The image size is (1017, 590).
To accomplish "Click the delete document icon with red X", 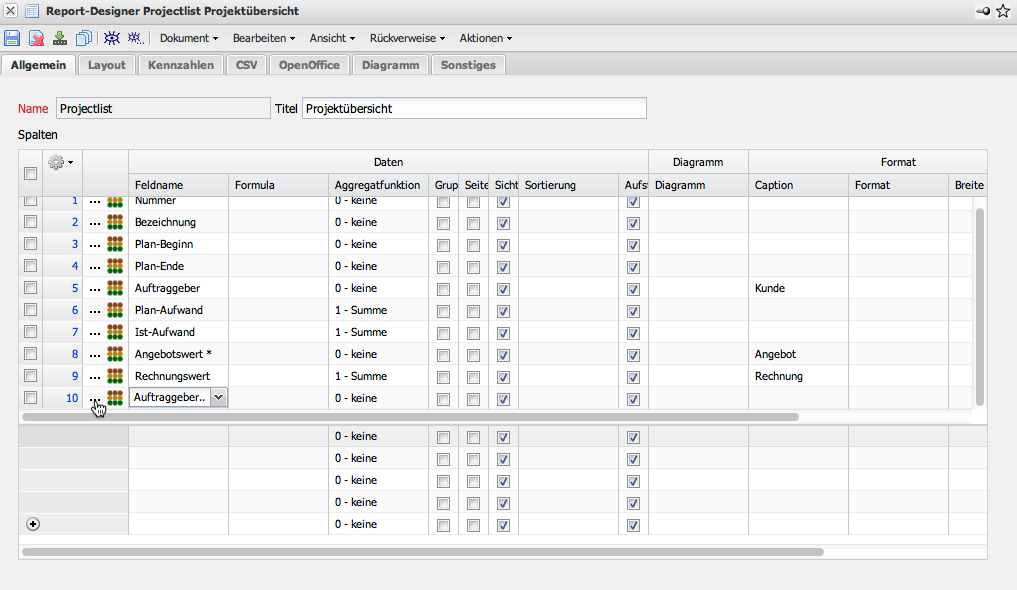I will point(36,38).
